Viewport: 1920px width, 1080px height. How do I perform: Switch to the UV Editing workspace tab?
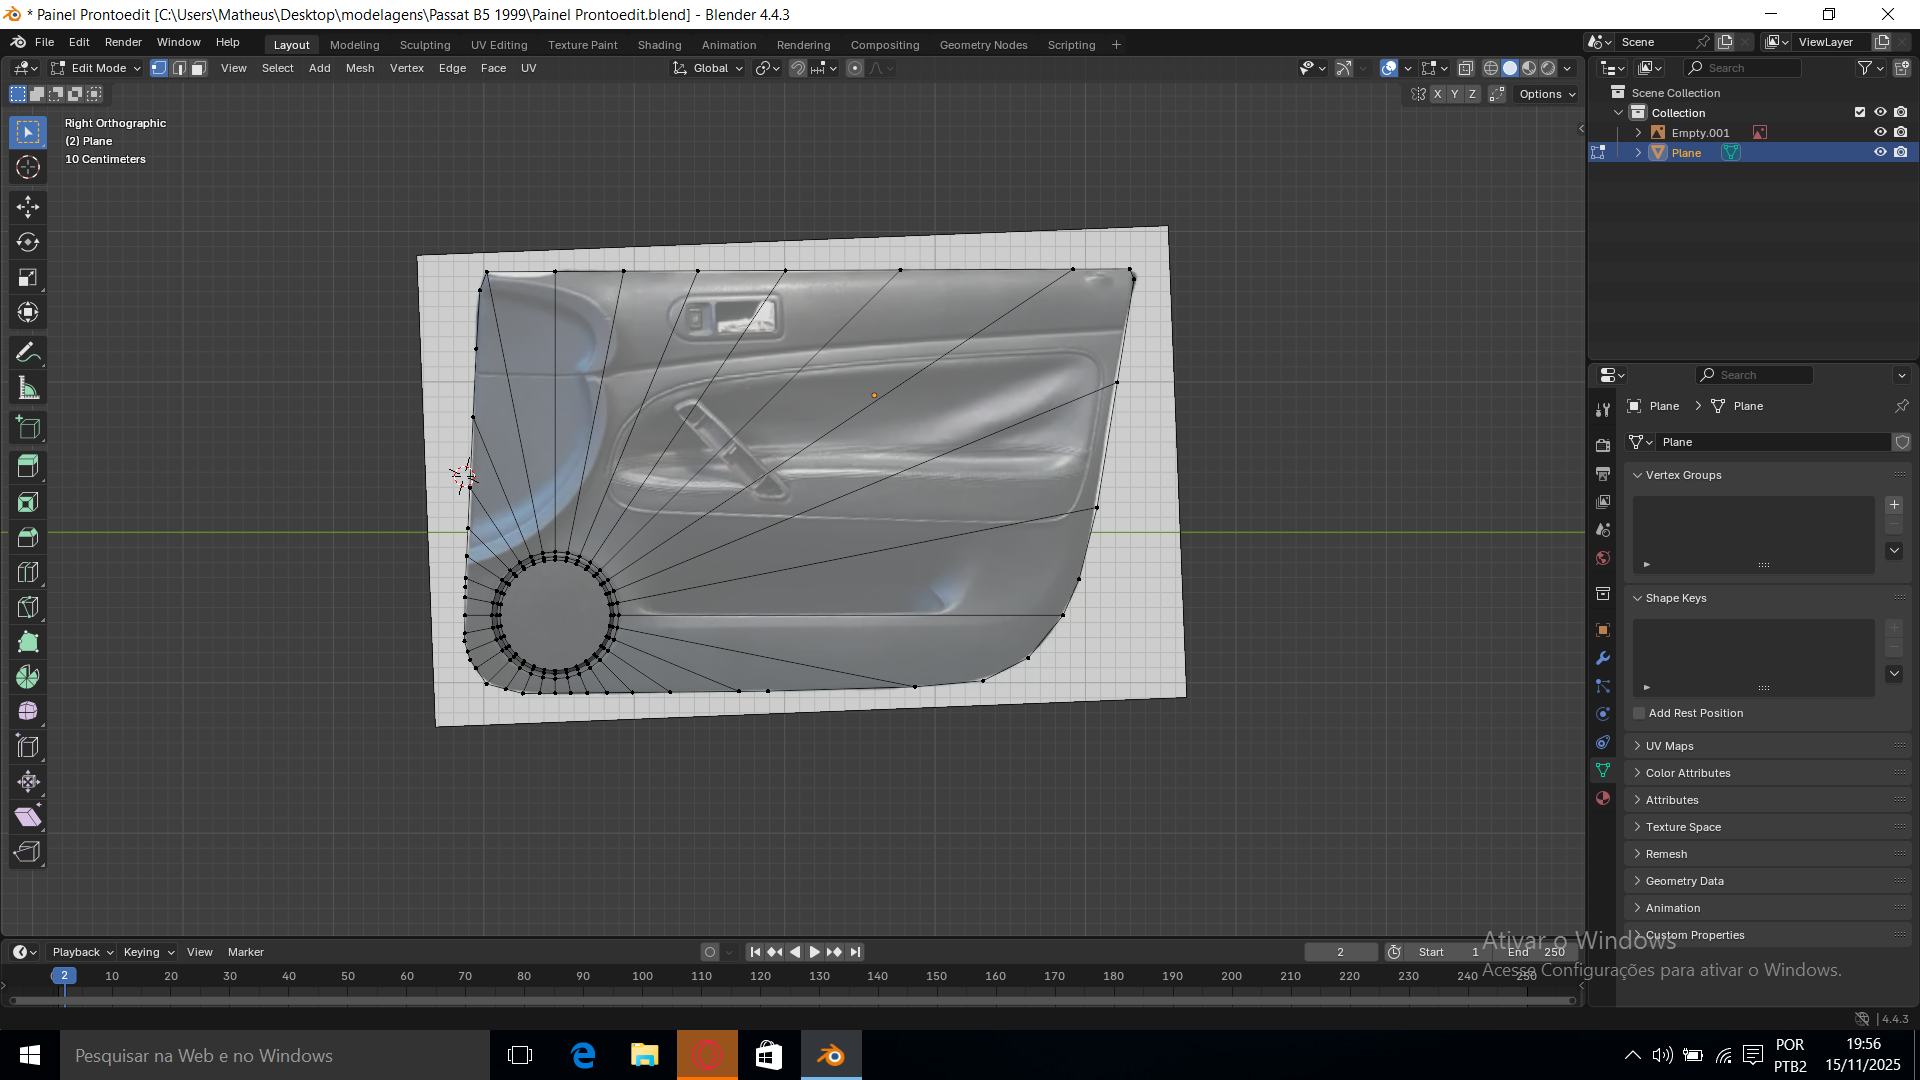498,45
